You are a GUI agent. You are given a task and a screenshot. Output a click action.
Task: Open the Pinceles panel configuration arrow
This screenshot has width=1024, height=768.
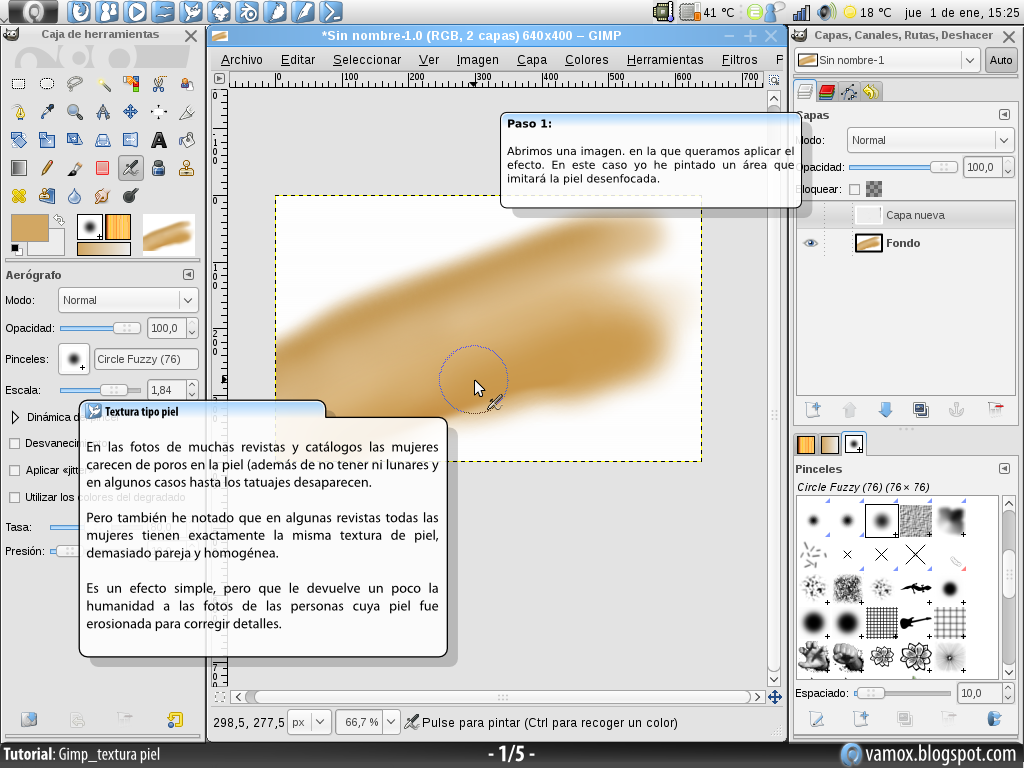coord(1004,469)
